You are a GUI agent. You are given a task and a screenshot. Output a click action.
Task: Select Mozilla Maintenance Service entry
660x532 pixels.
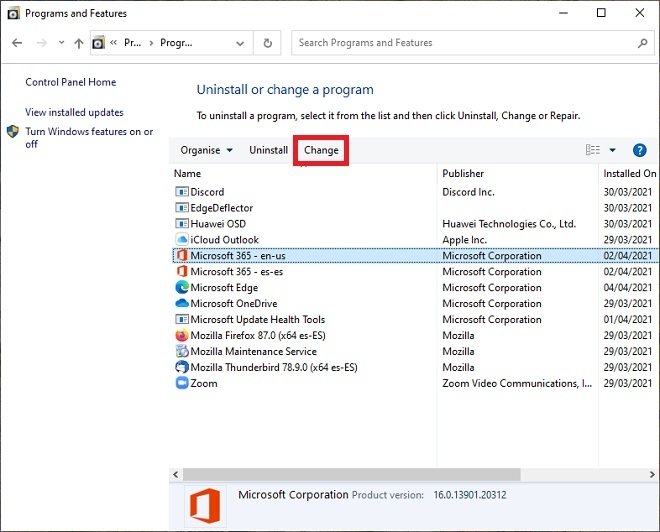(x=253, y=351)
